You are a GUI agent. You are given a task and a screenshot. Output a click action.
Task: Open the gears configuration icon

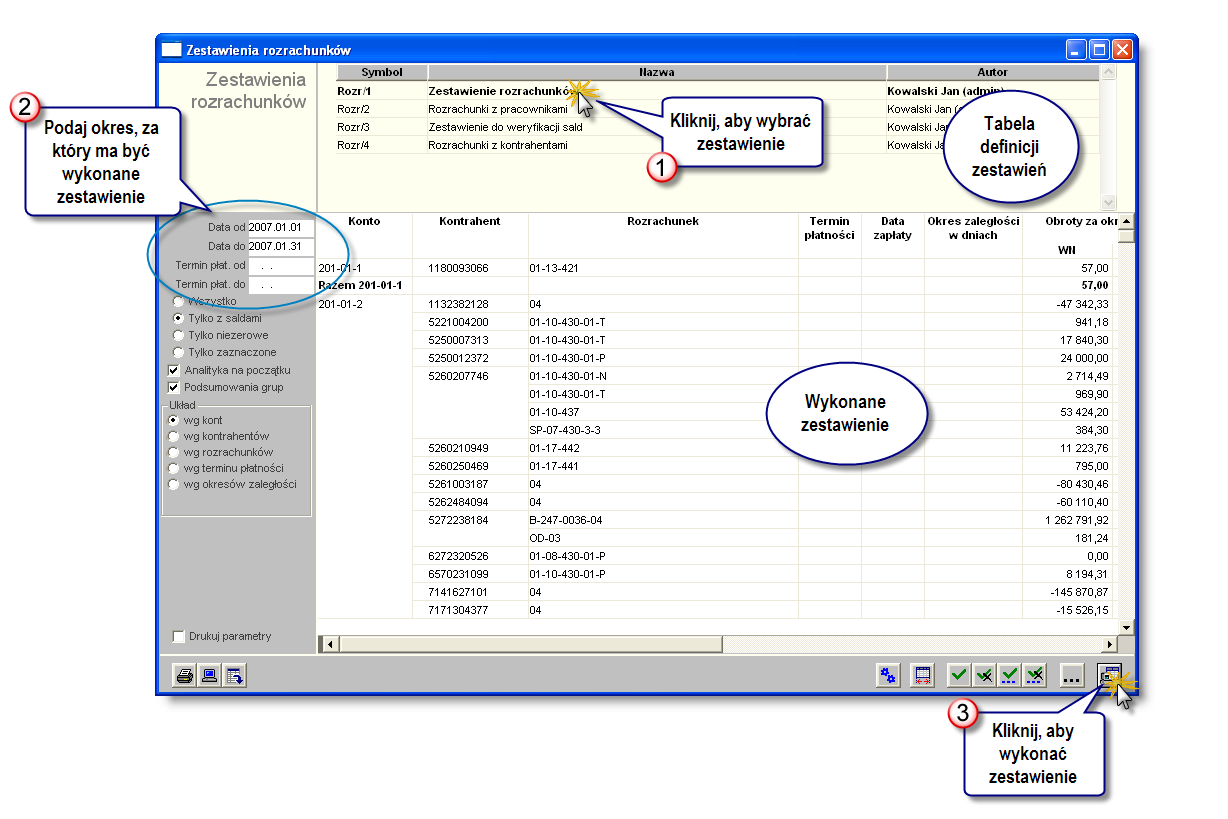click(x=888, y=676)
